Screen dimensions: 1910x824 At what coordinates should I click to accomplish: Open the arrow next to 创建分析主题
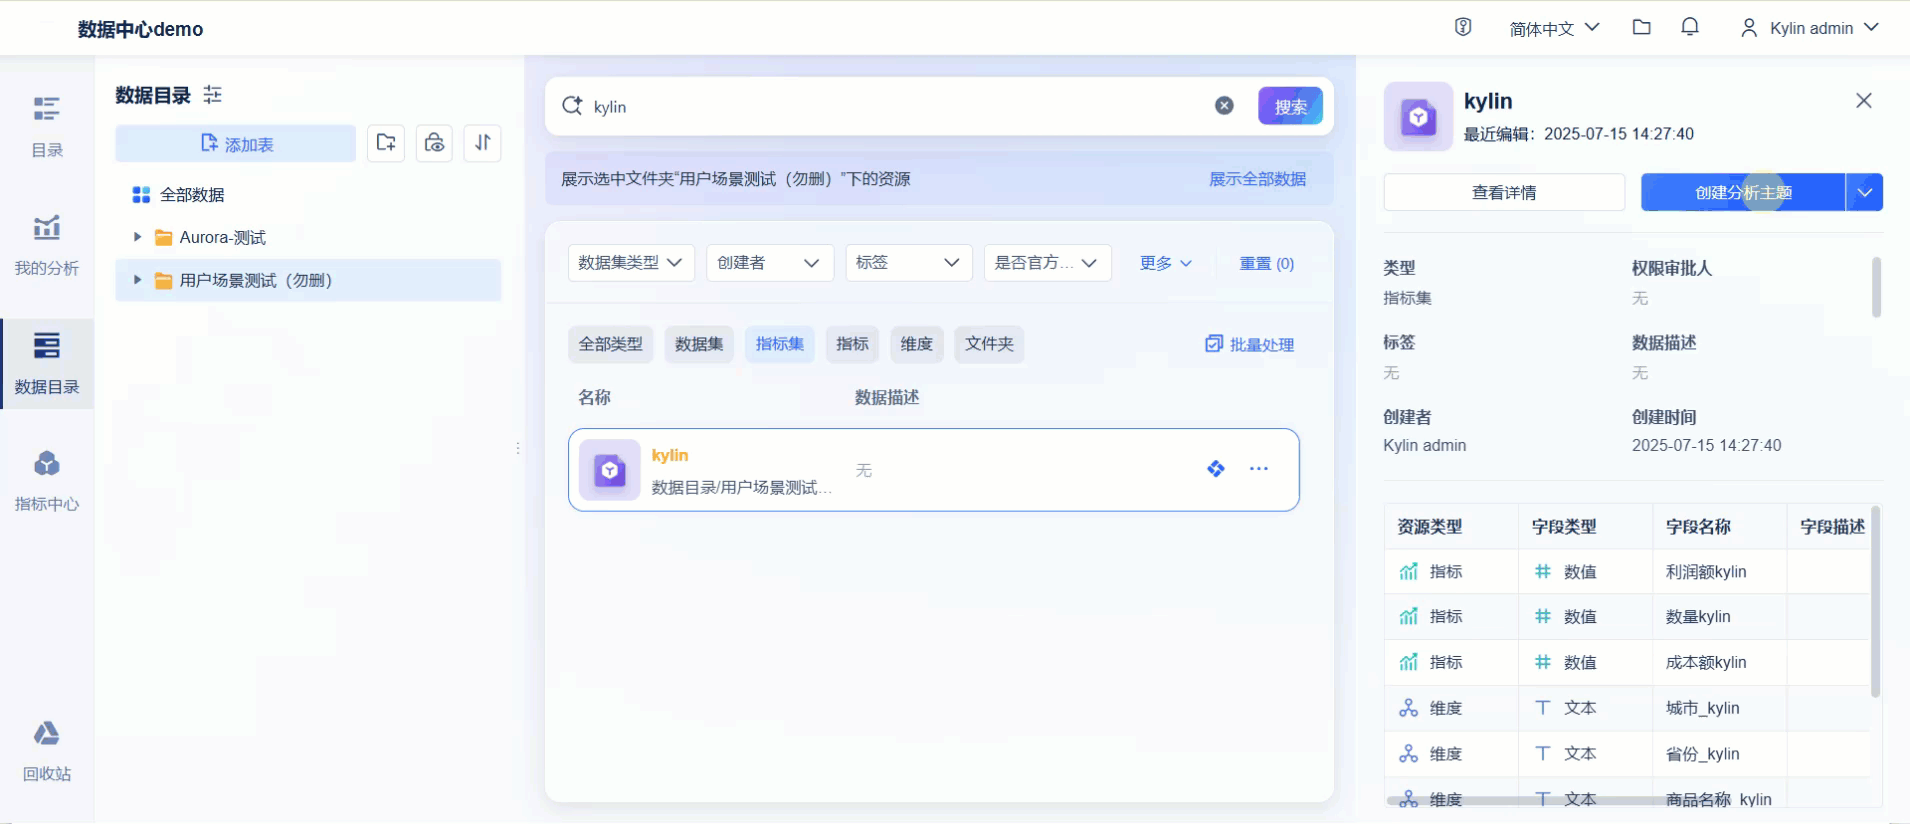[1865, 192]
